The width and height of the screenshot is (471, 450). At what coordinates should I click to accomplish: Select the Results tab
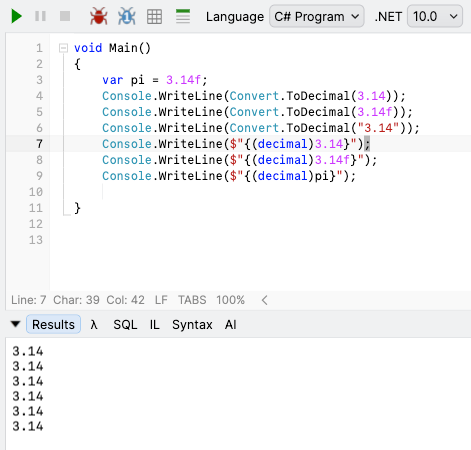tap(53, 324)
